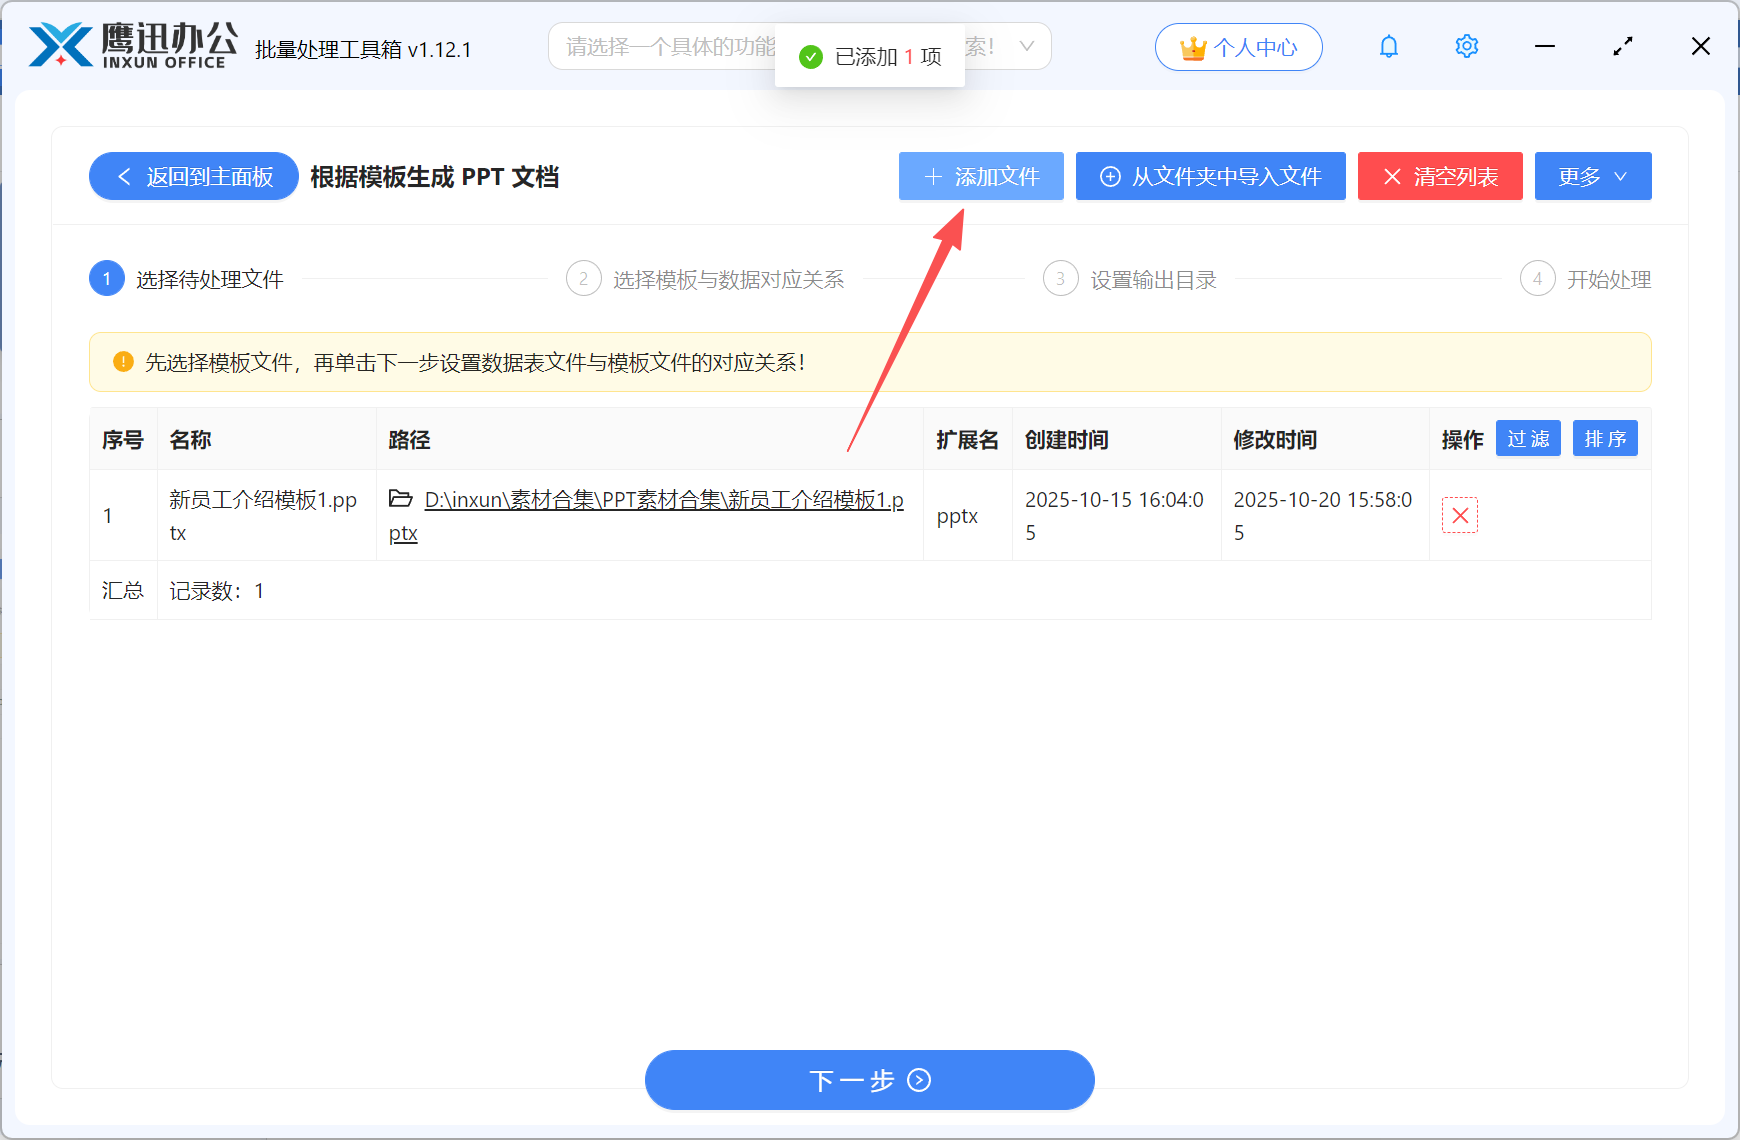Click the folder icon beside the file path
Image resolution: width=1740 pixels, height=1140 pixels.
401,500
